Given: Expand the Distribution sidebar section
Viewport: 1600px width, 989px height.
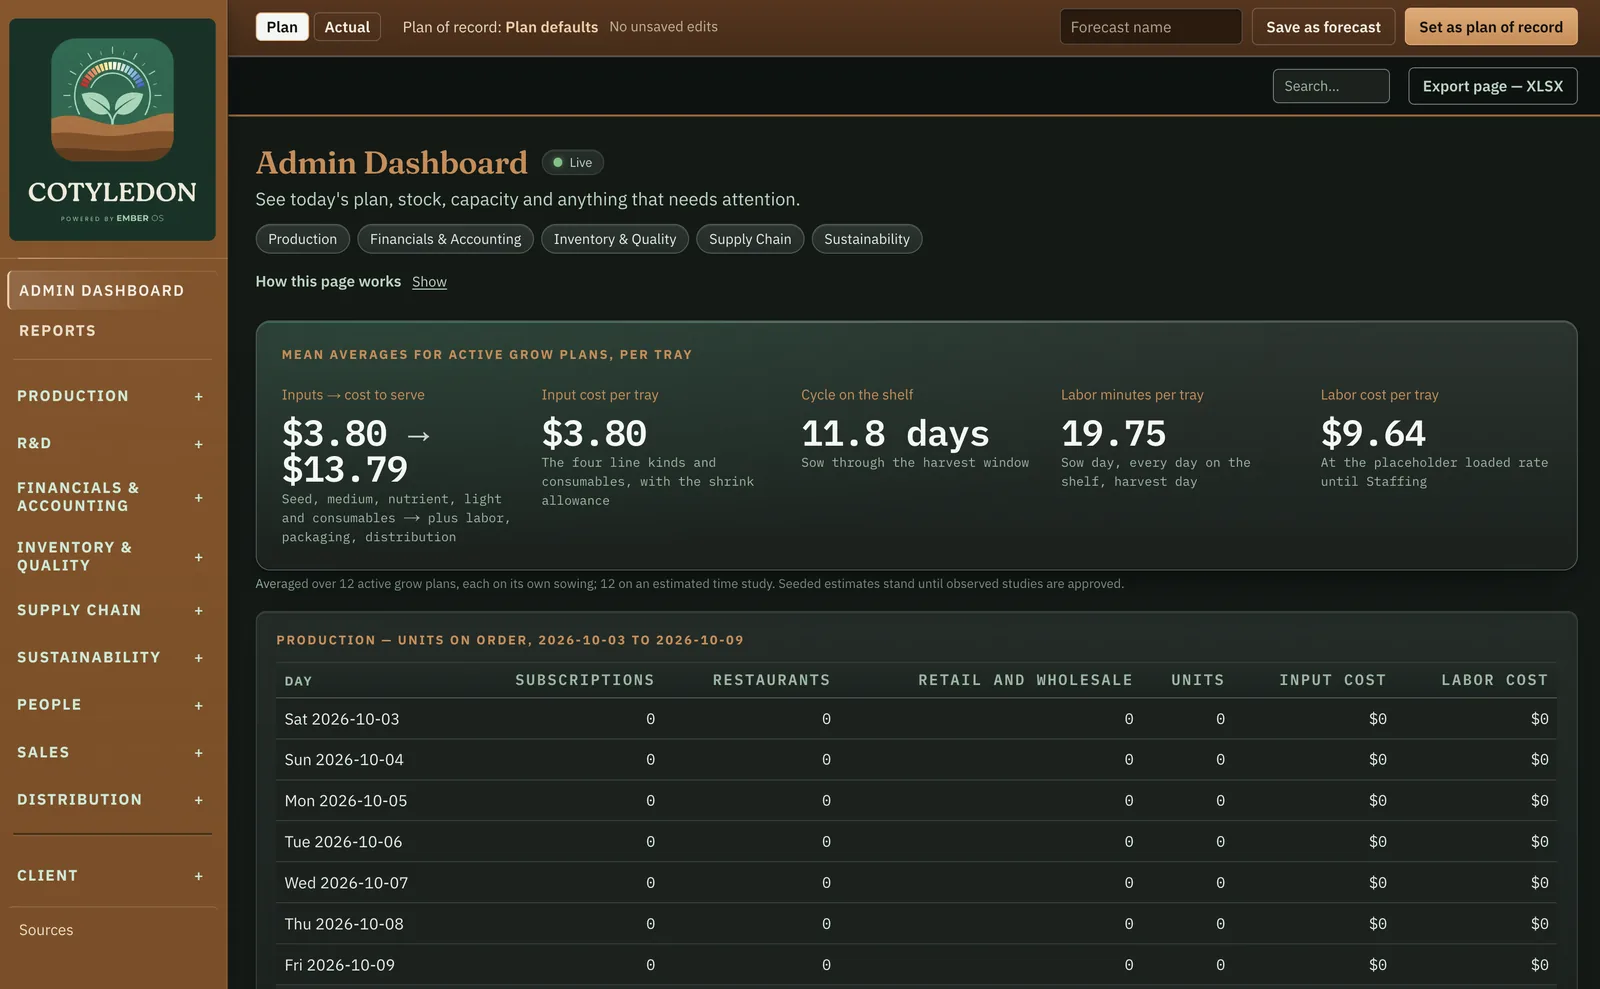Looking at the screenshot, I should coord(110,800).
